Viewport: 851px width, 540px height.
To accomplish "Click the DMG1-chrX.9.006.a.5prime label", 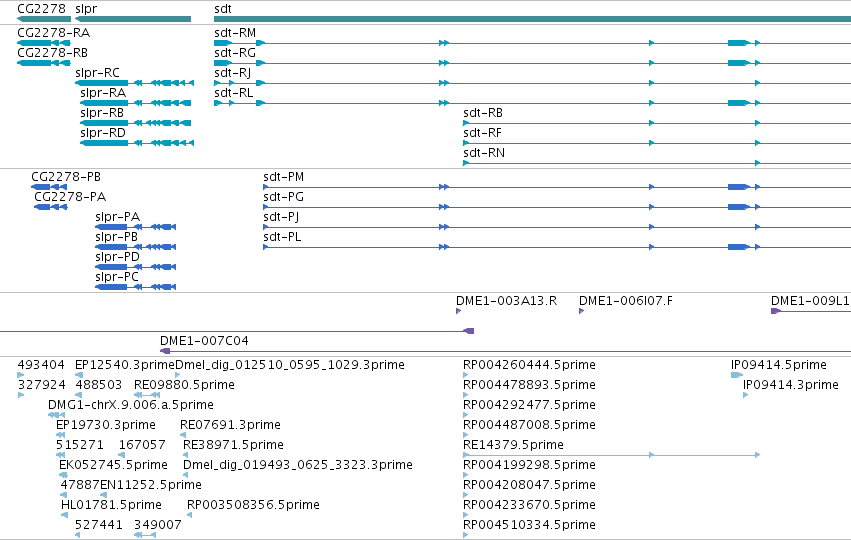I will (x=131, y=405).
